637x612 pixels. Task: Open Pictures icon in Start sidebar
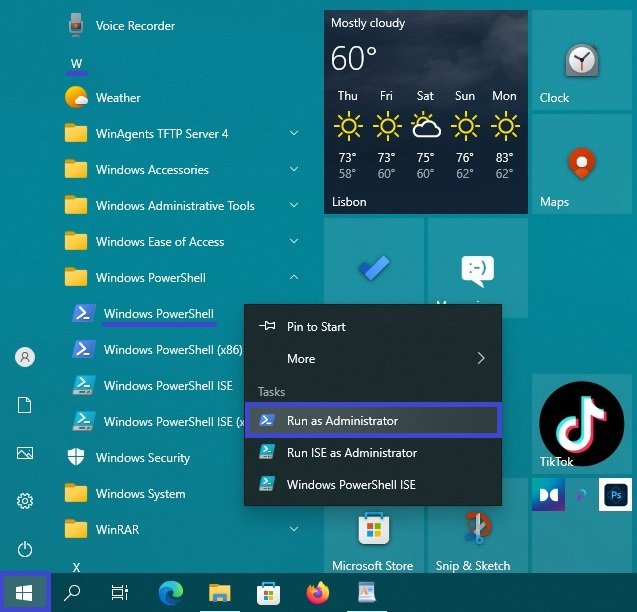coord(25,453)
